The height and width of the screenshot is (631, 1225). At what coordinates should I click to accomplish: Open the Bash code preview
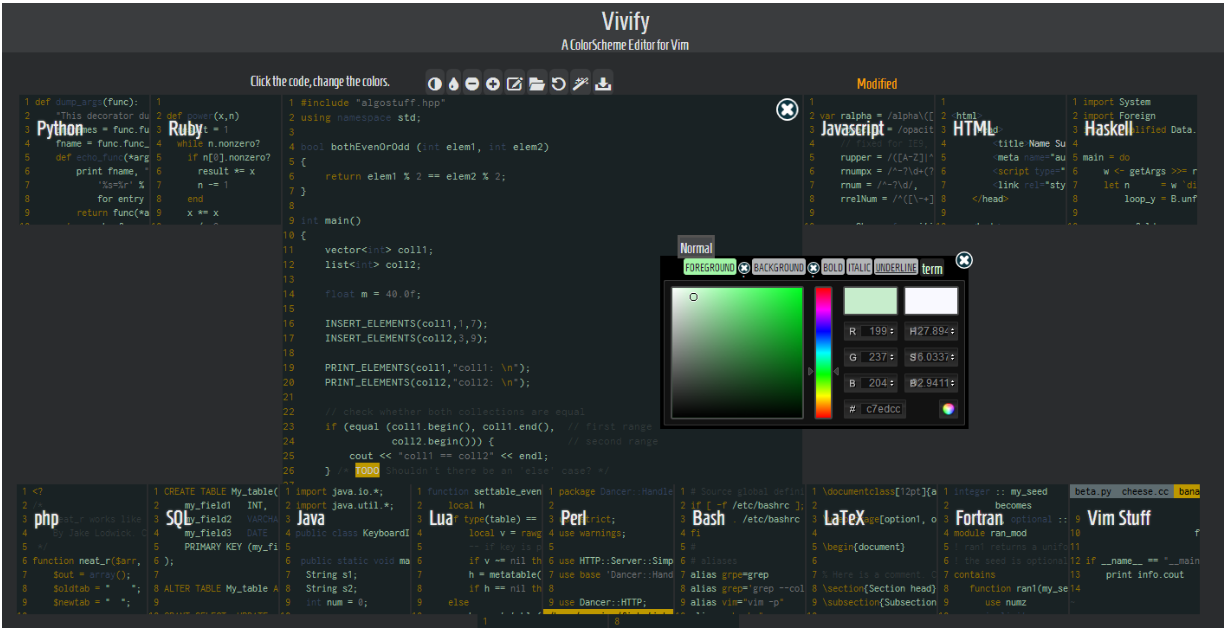click(741, 549)
